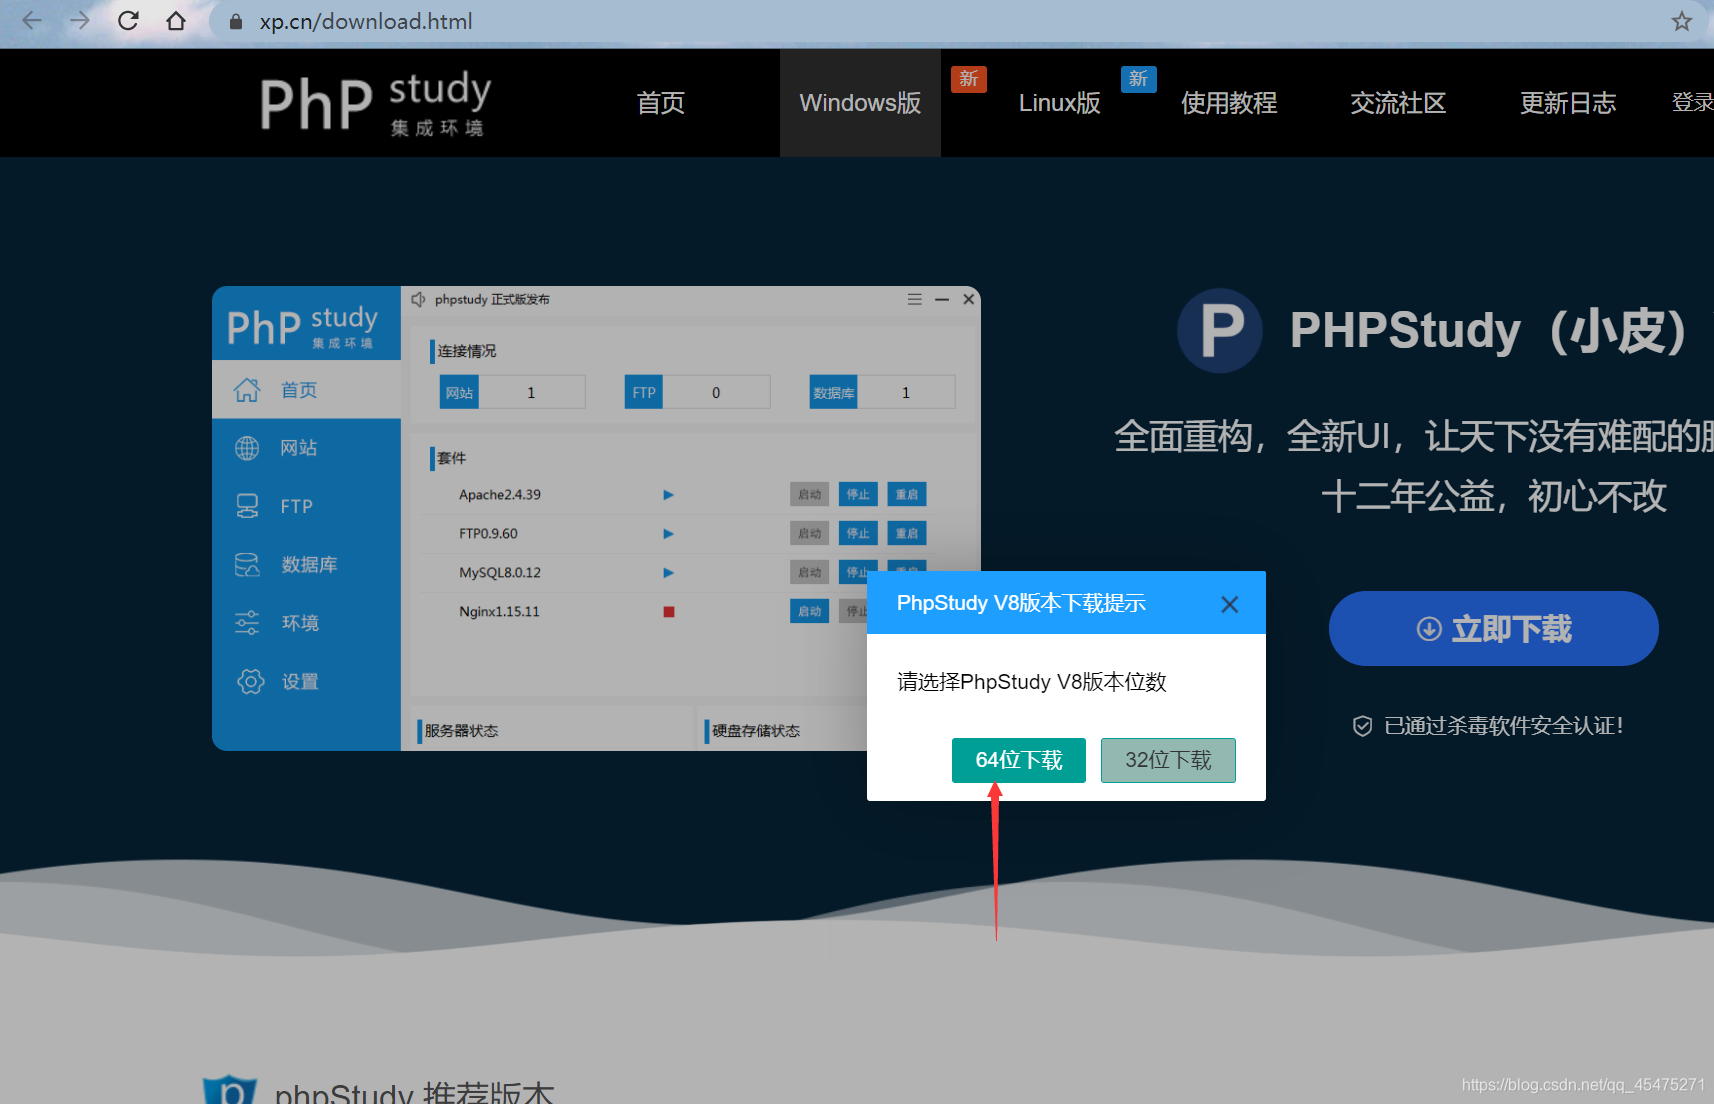
Task: Choose the 64位下载 option
Action: (1018, 760)
